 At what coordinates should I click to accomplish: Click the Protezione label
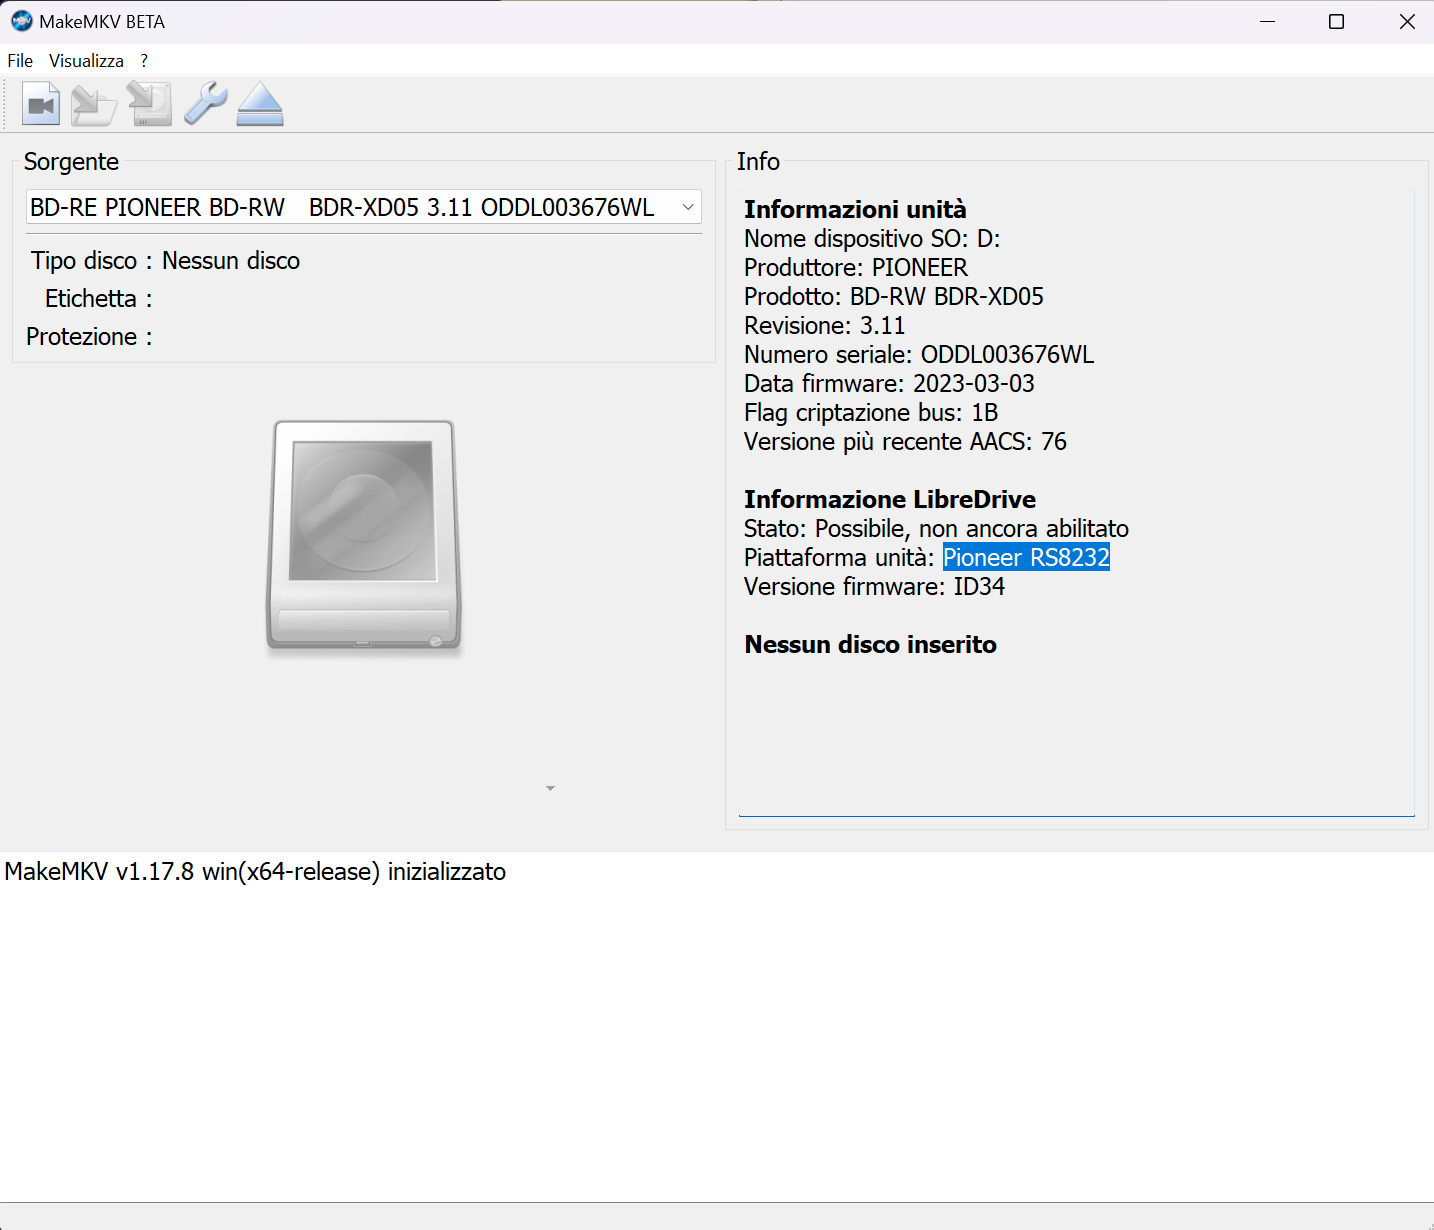coord(89,336)
